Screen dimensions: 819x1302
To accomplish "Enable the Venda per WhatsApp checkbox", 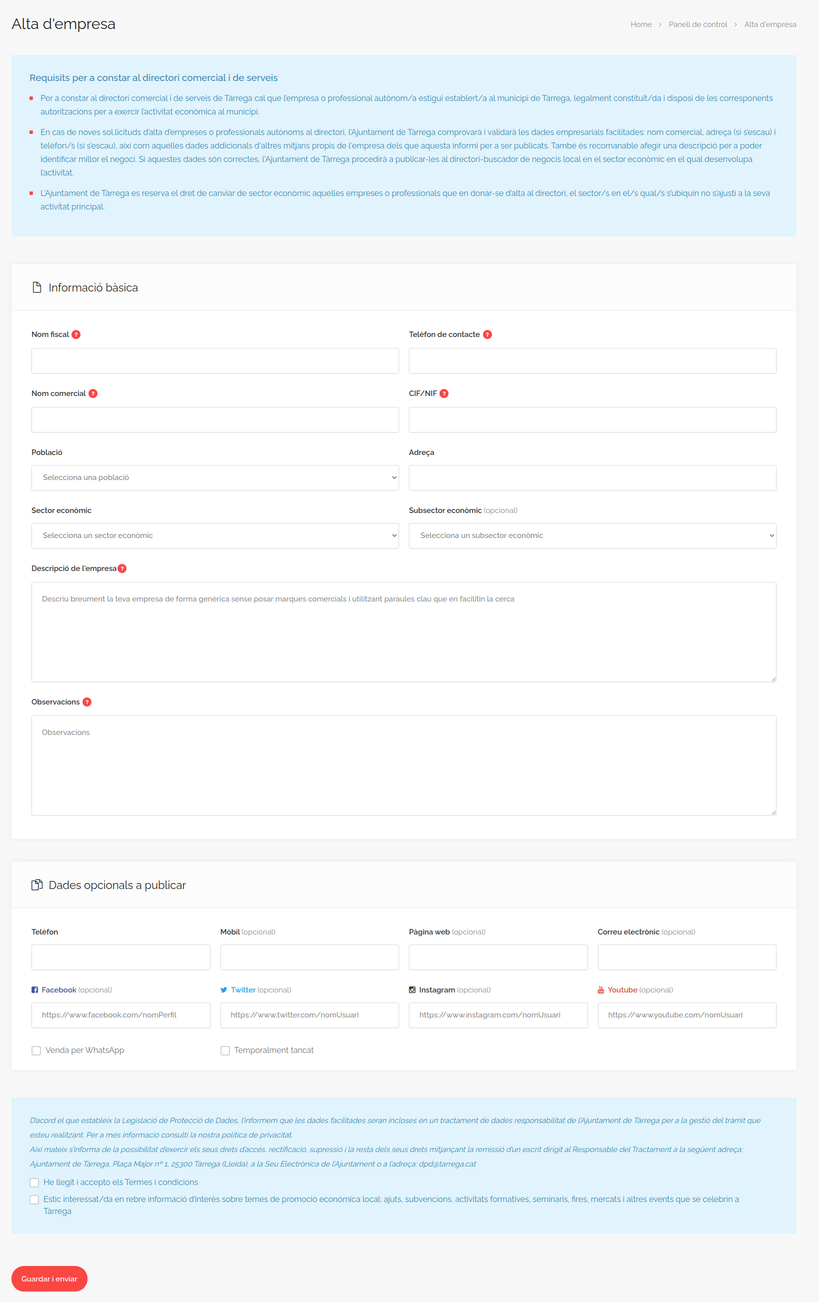I will 36,1051.
